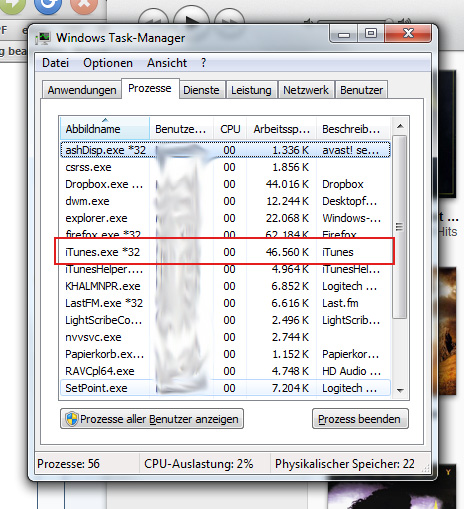Switch to the Netzwerk tab
This screenshot has width=464, height=509.
pyautogui.click(x=306, y=90)
